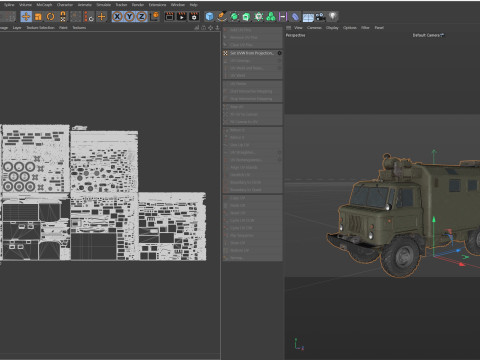The image size is (480, 360).
Task: Toggle Y axis lock
Action: pyautogui.click(x=130, y=16)
